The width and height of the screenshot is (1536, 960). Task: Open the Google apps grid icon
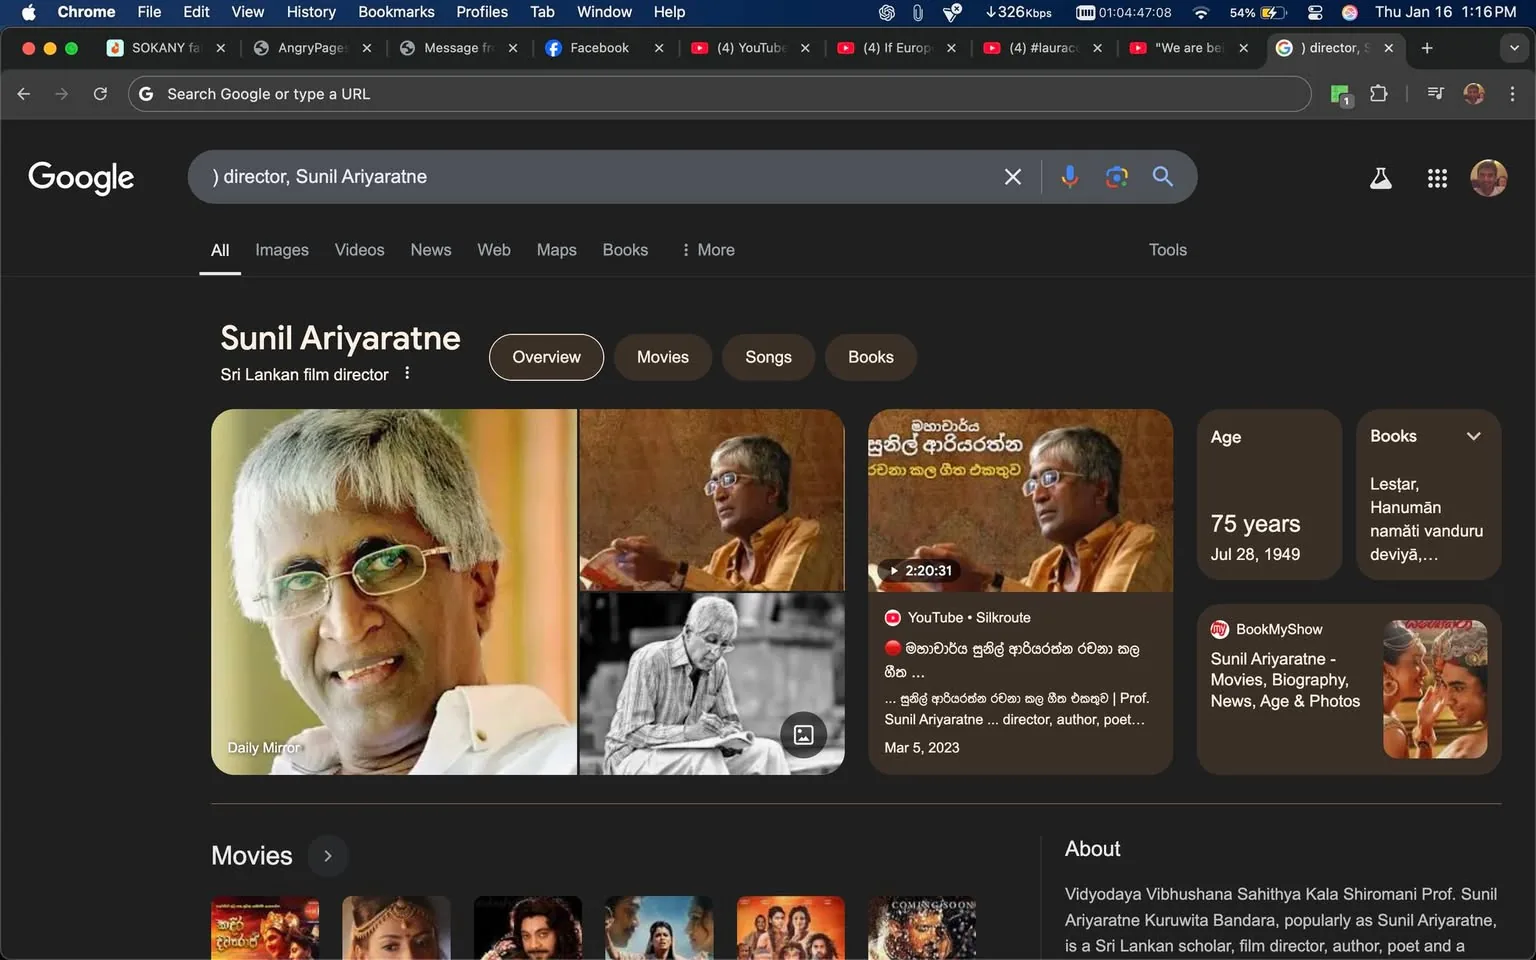pos(1437,177)
